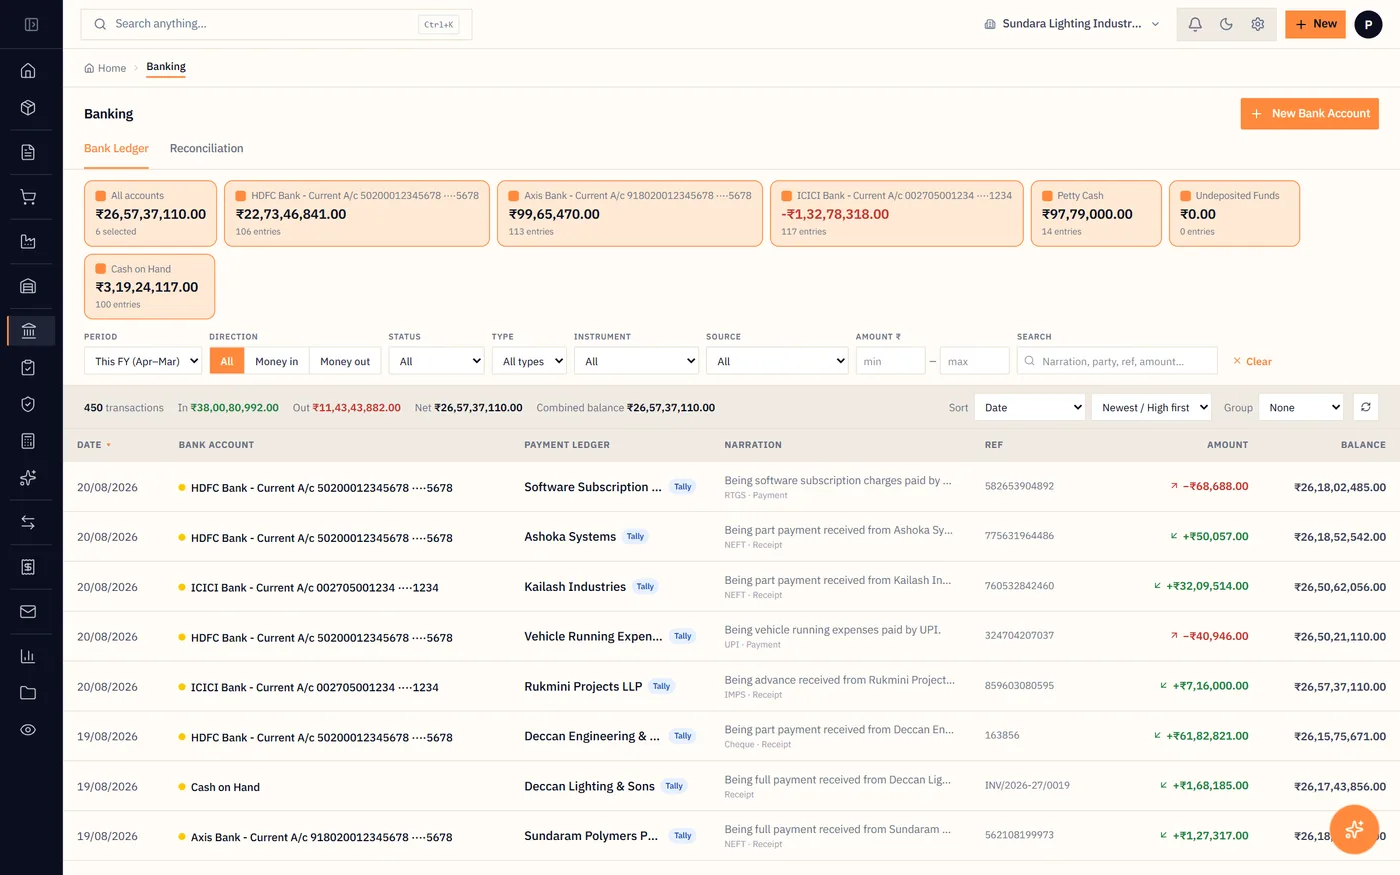The height and width of the screenshot is (875, 1400).
Task: Open the Home icon in sidebar
Action: (x=28, y=70)
